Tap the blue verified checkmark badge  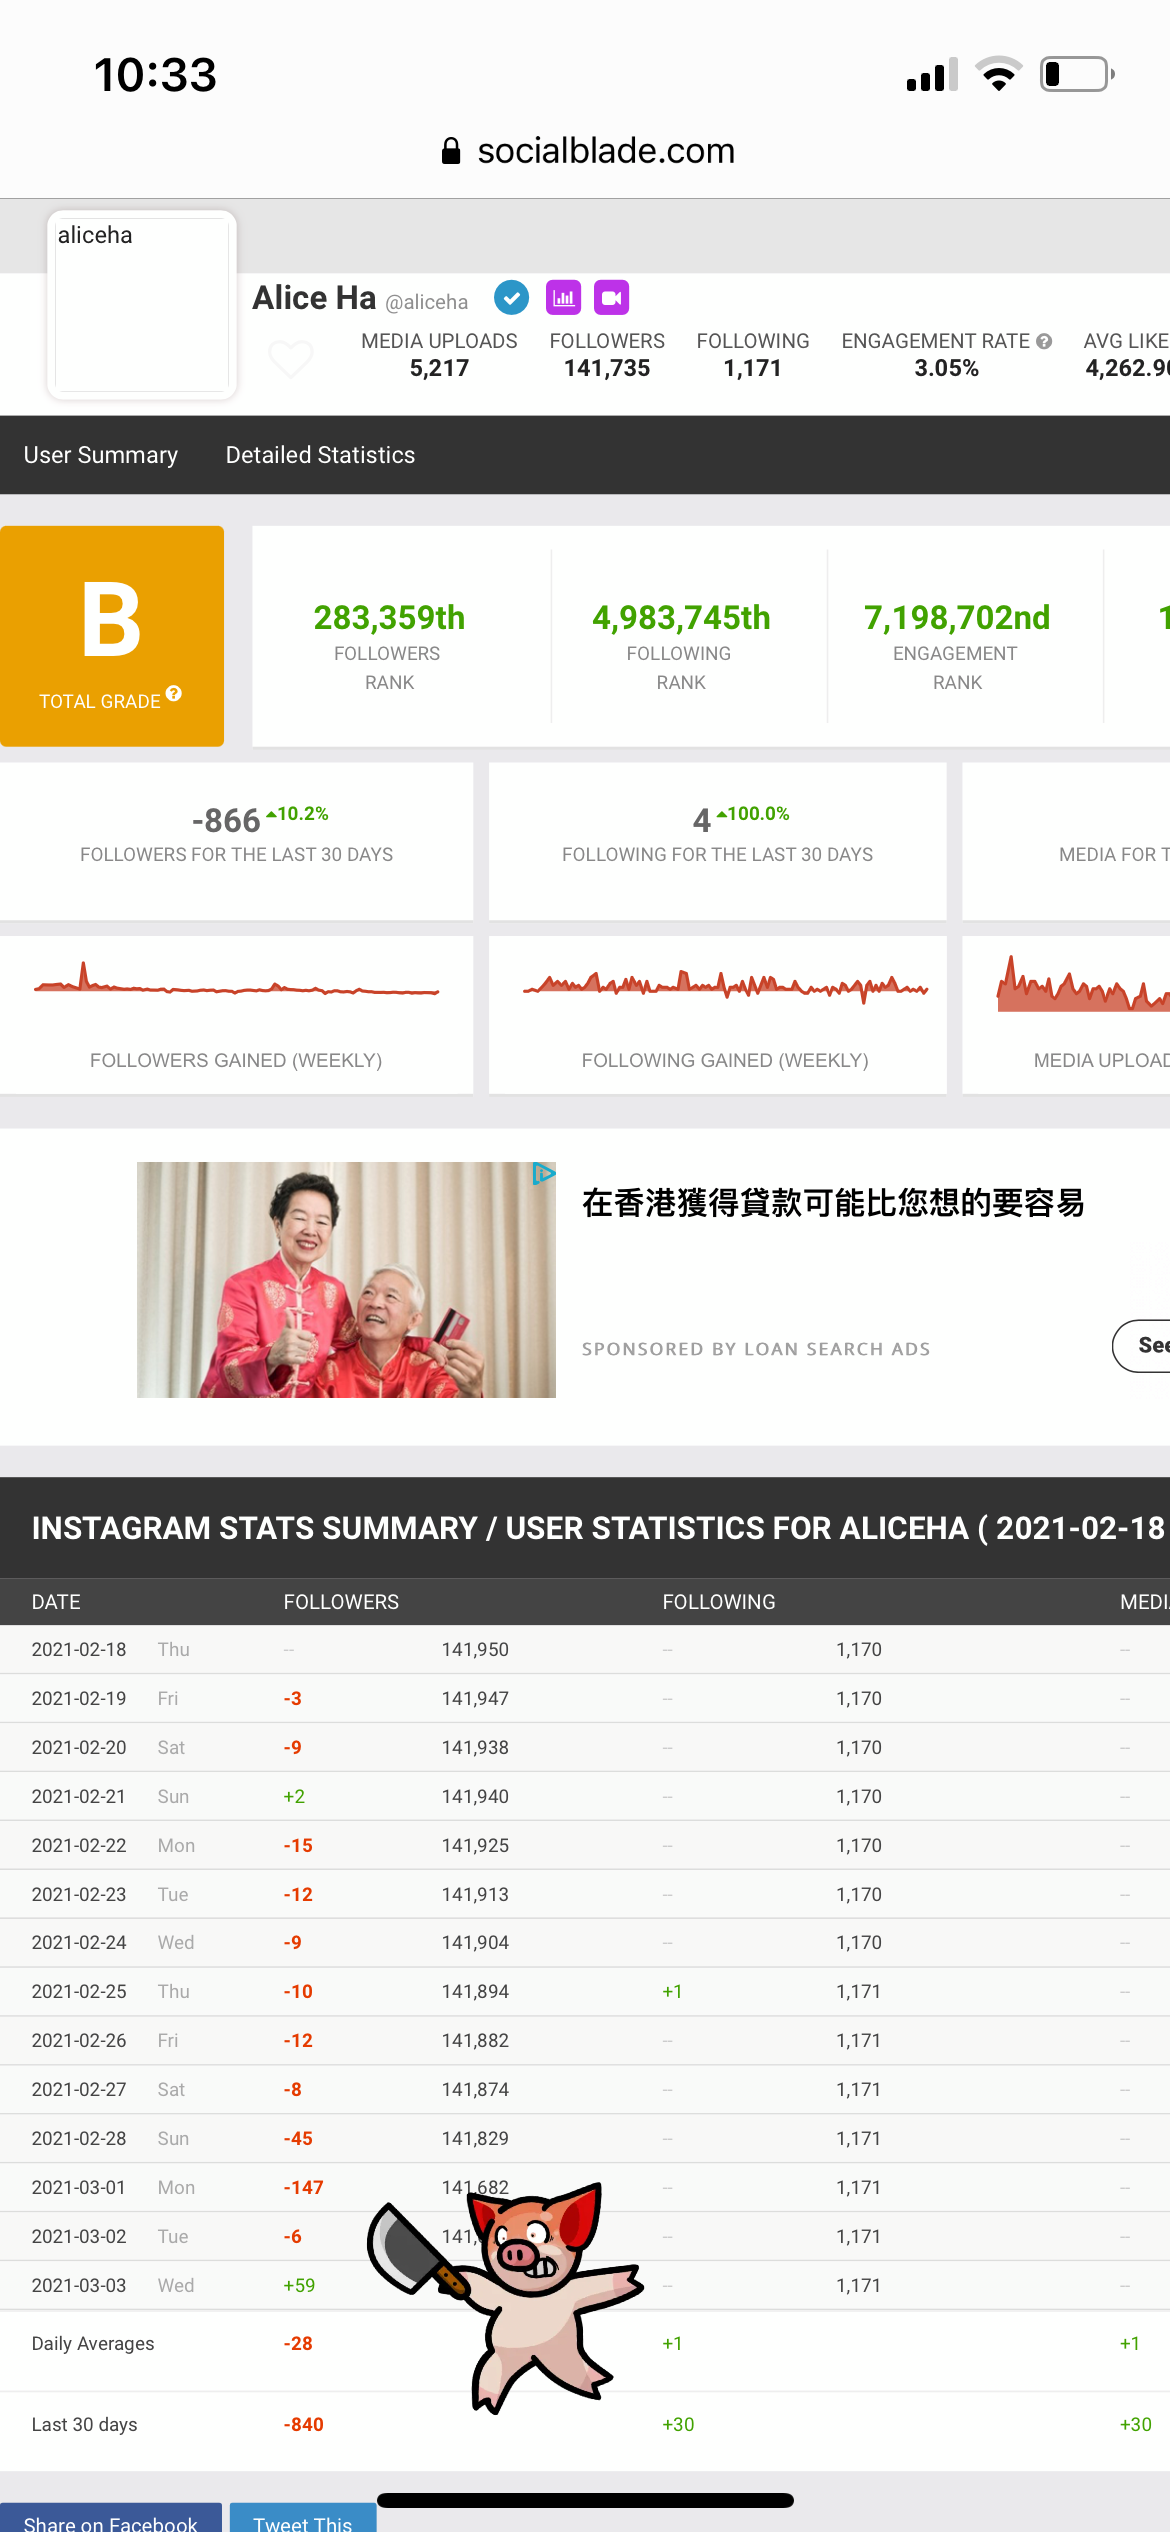click(x=511, y=297)
